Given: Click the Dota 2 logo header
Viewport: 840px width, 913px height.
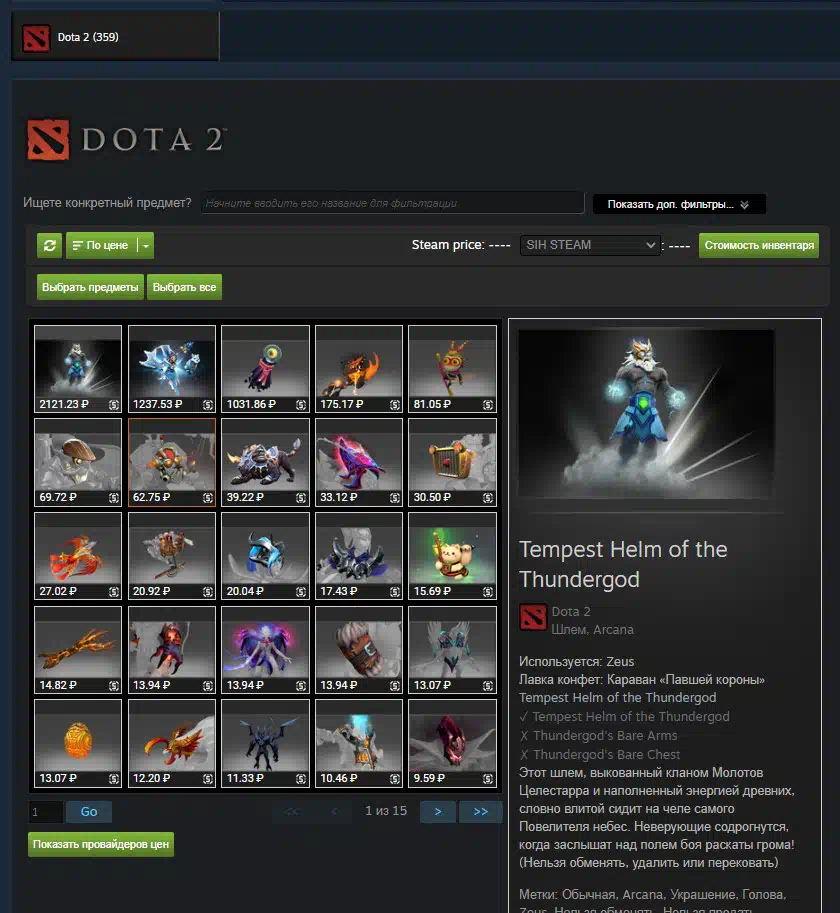Looking at the screenshot, I should tap(126, 140).
